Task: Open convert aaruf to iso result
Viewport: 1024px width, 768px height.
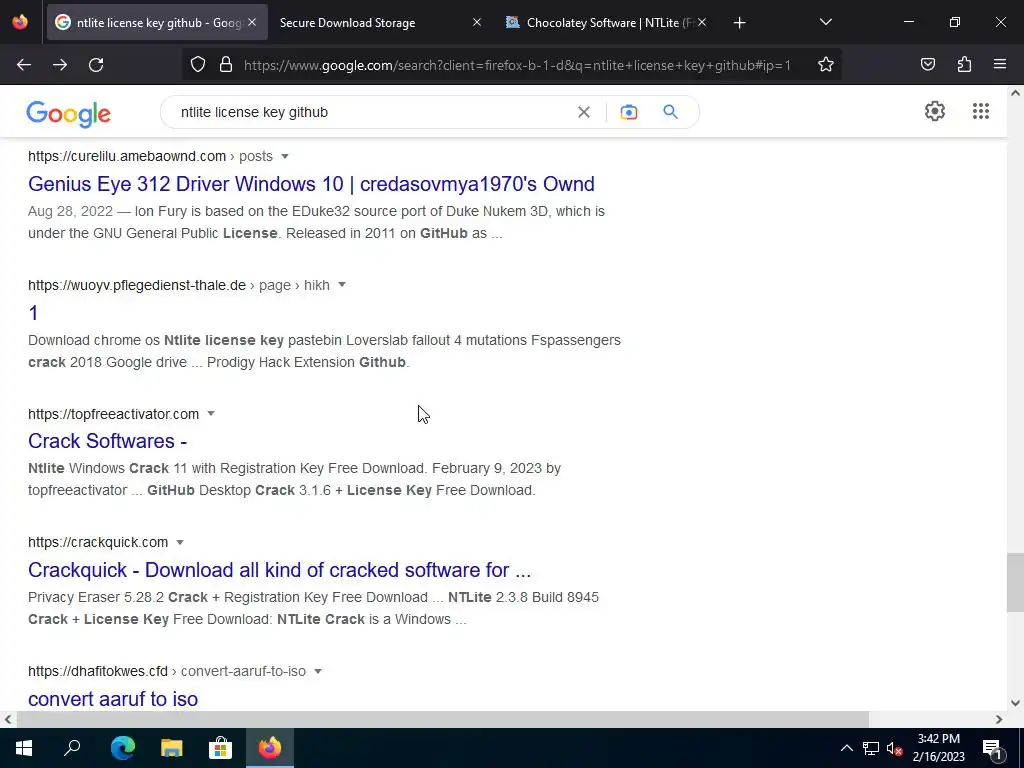Action: [113, 699]
